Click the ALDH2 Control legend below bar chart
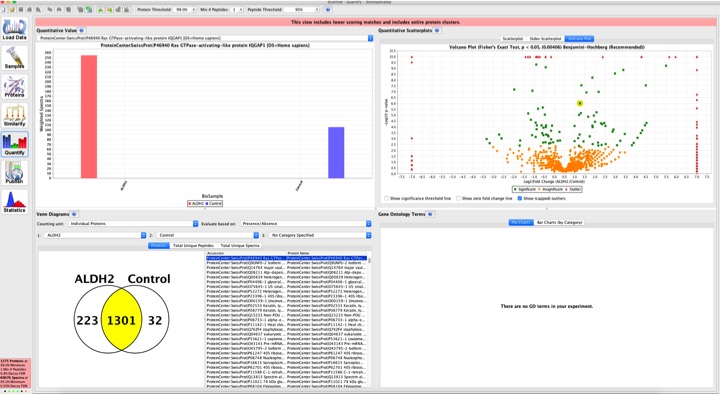Screen dimensions: 720x394 (205, 203)
